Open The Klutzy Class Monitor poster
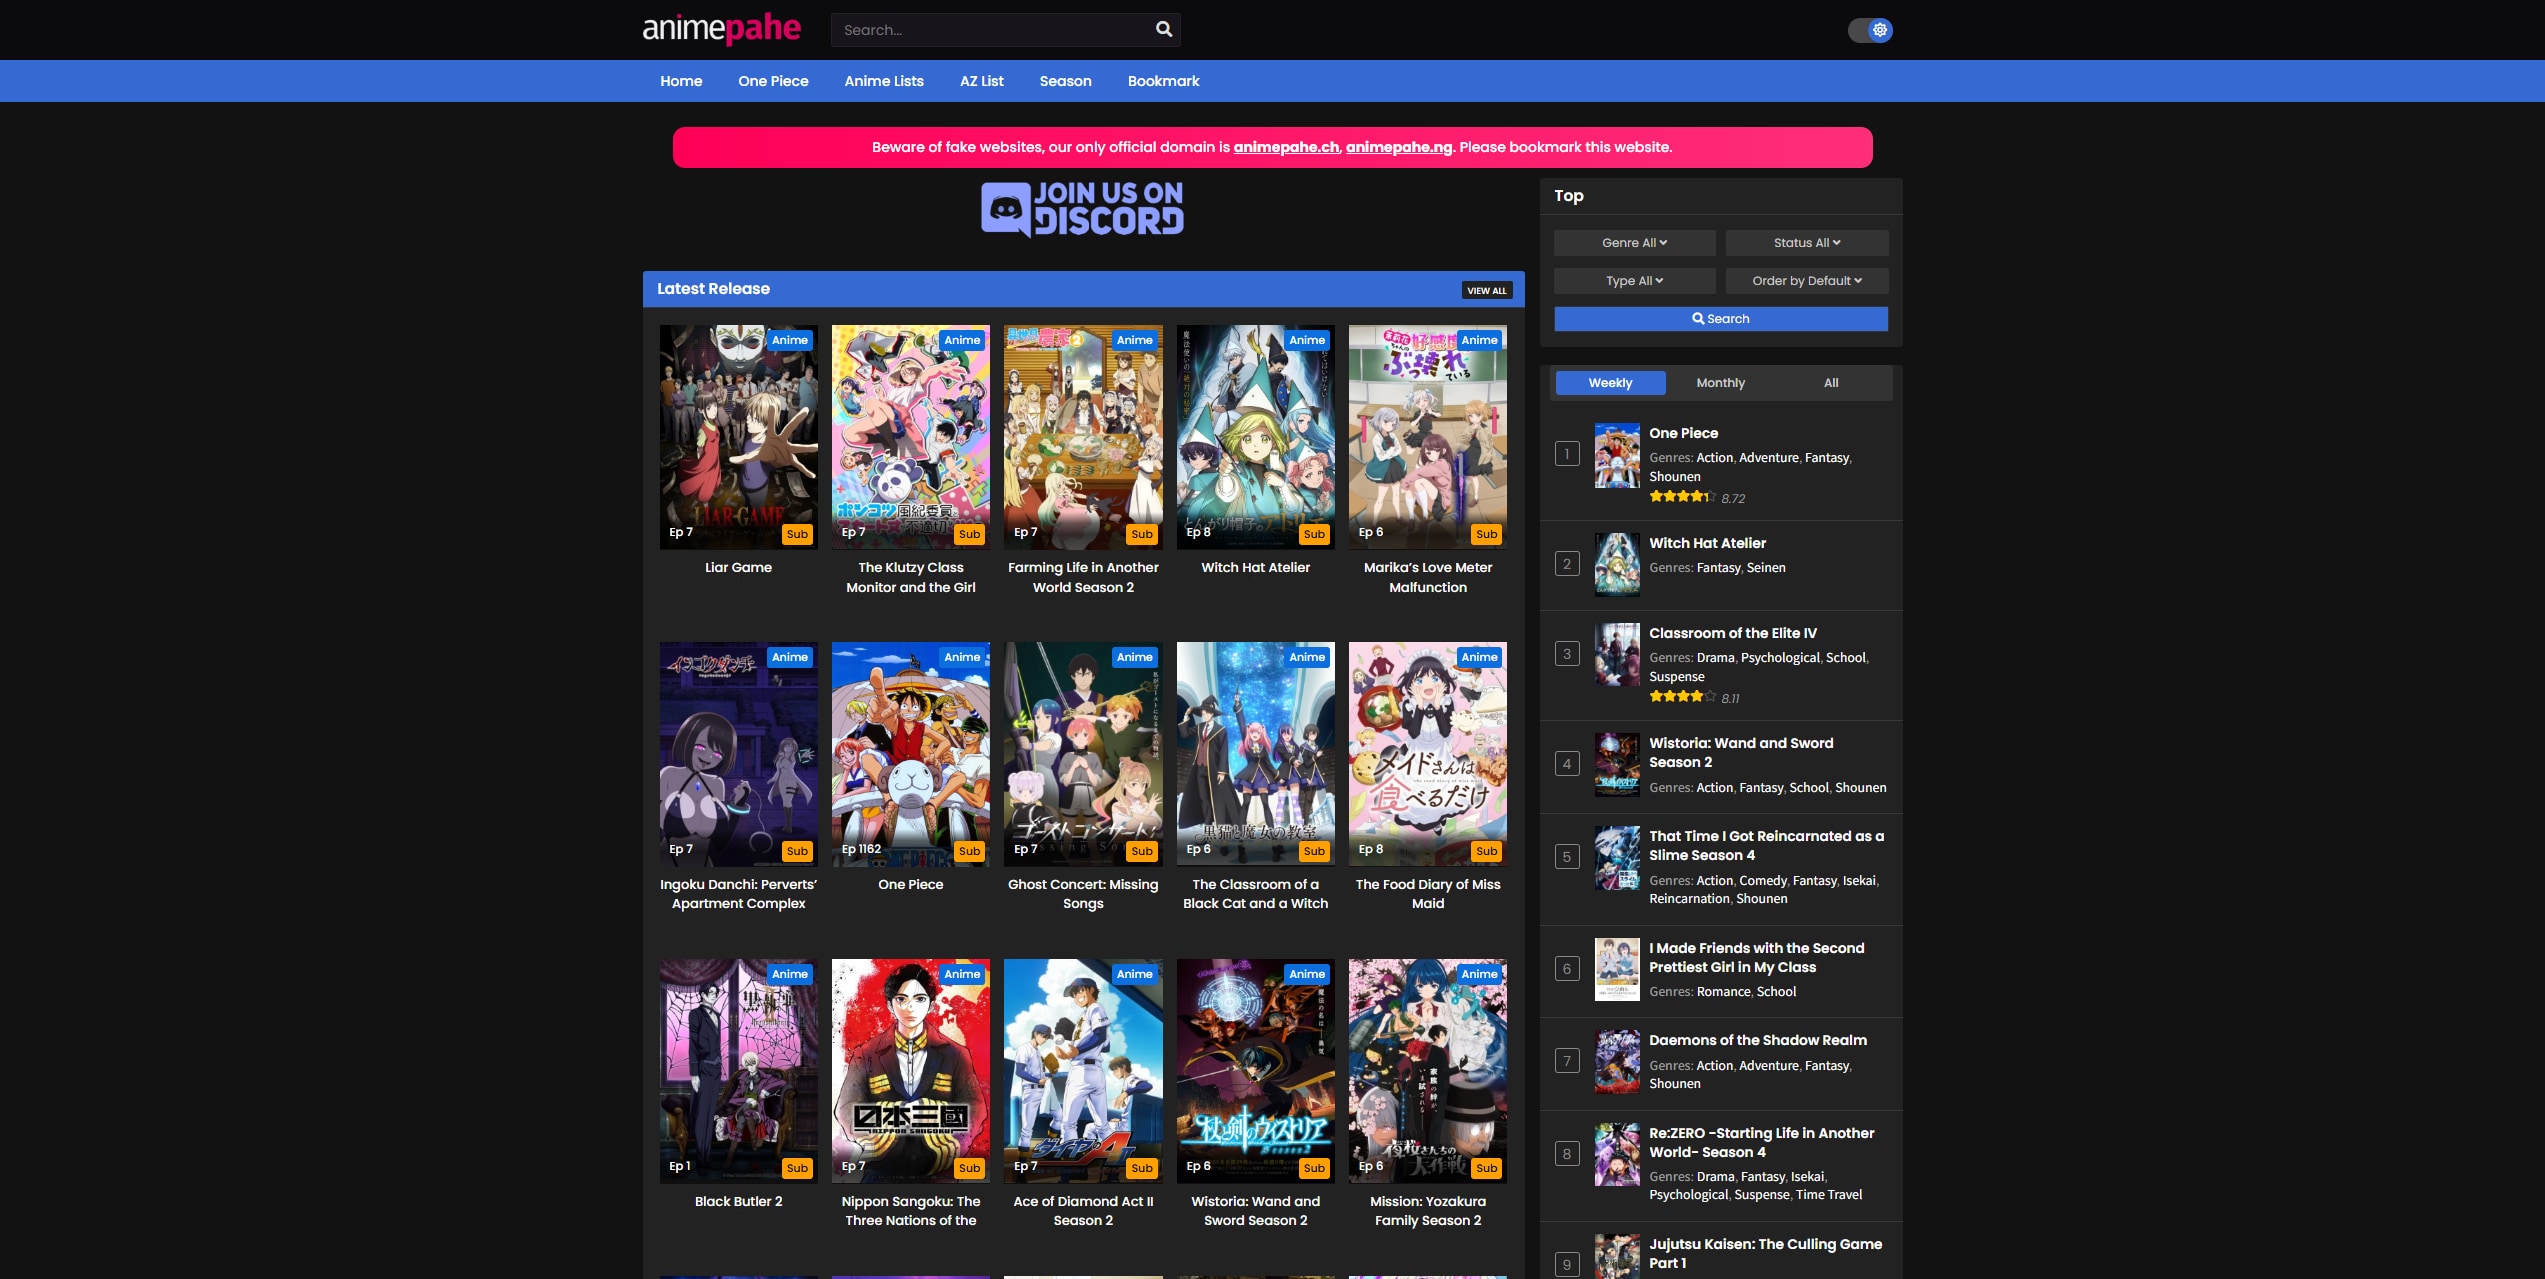 [x=910, y=437]
